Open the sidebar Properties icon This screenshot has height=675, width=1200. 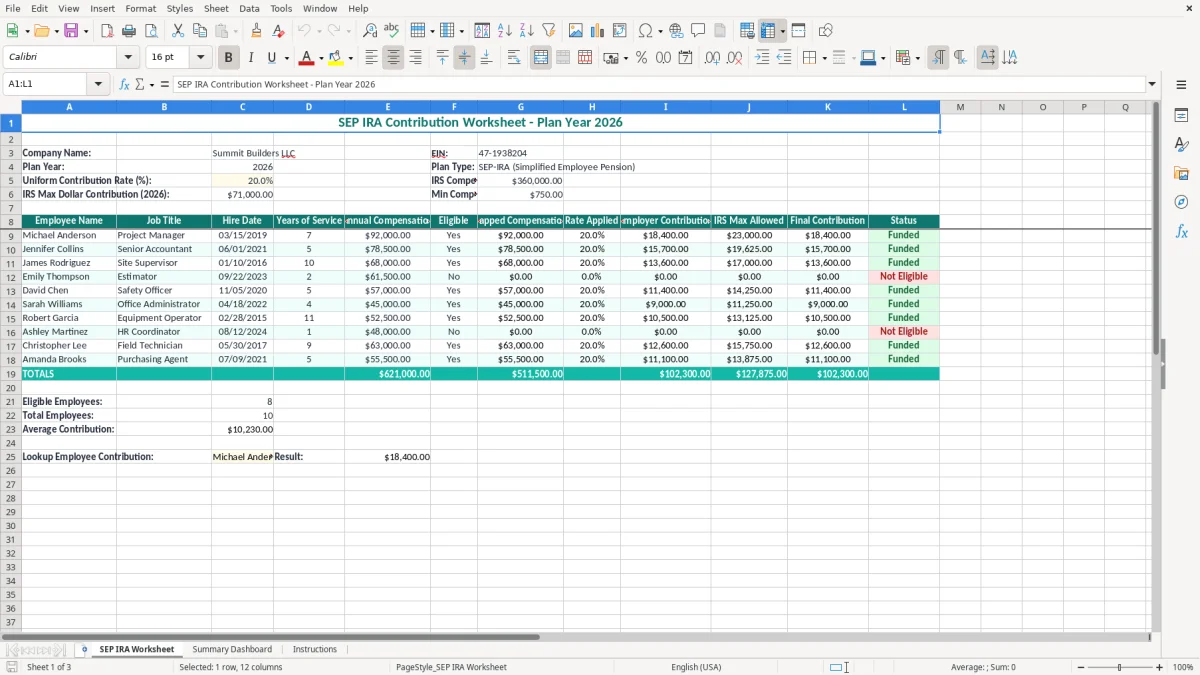coord(1181,115)
